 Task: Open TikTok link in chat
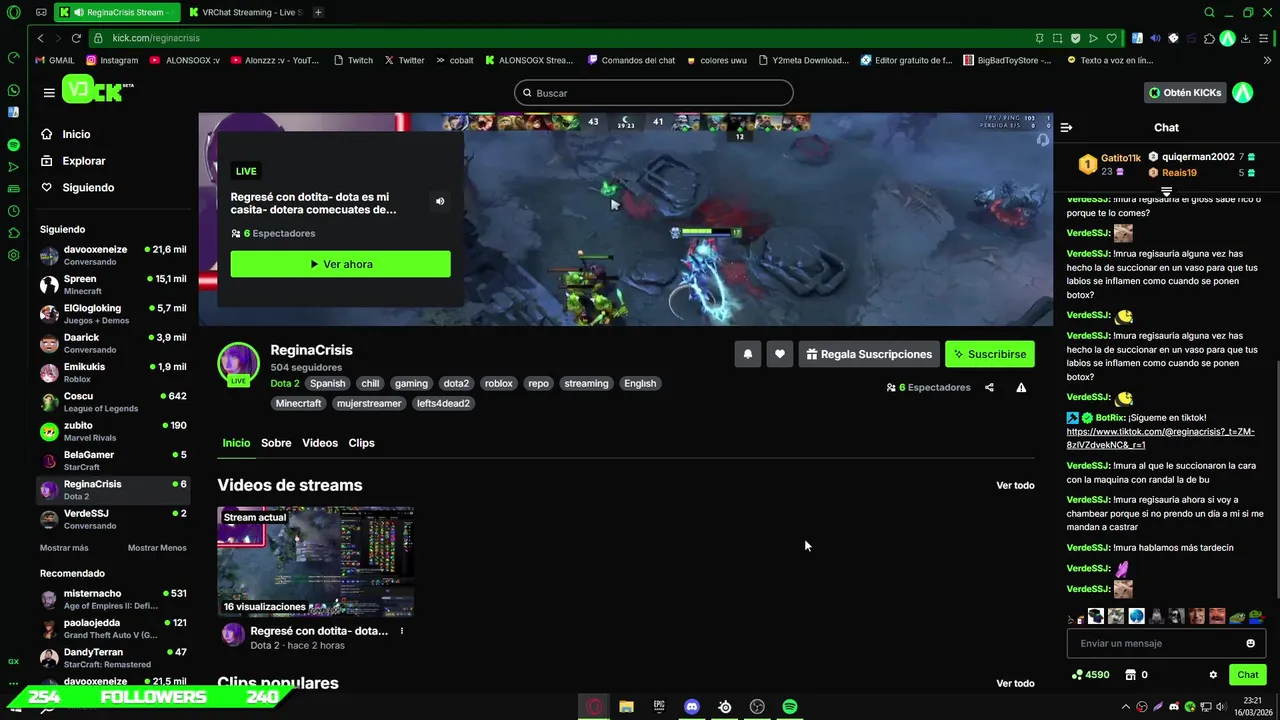pyautogui.click(x=1160, y=438)
